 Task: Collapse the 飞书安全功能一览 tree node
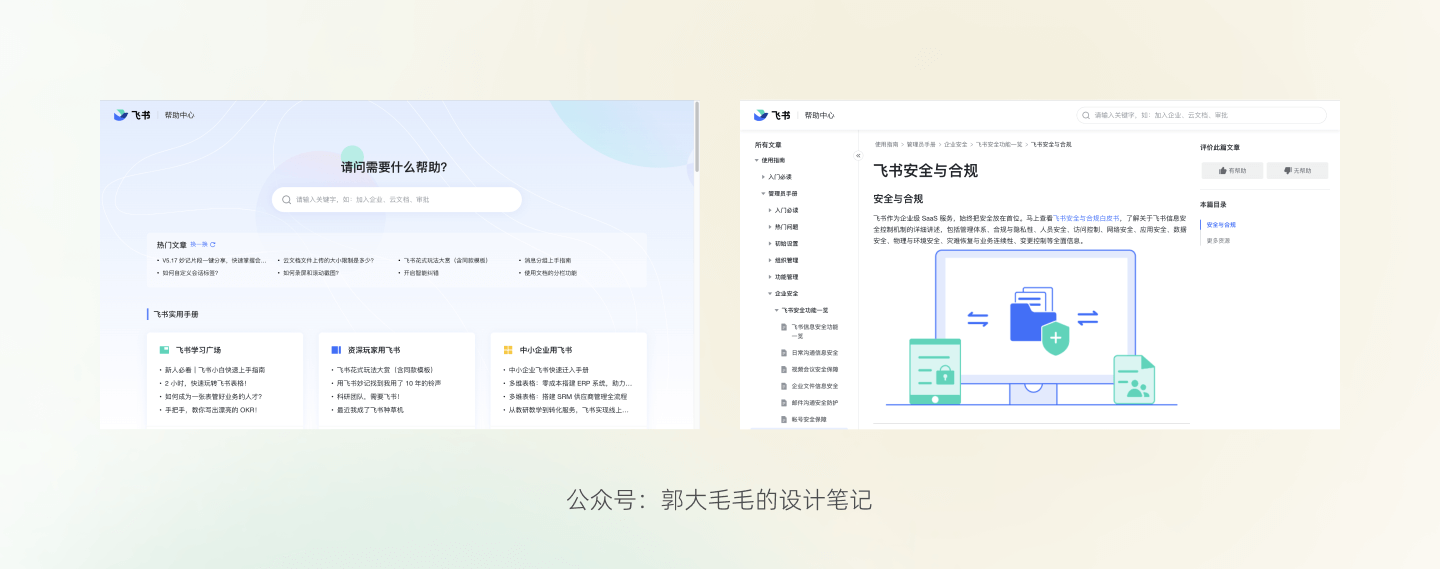tap(776, 310)
